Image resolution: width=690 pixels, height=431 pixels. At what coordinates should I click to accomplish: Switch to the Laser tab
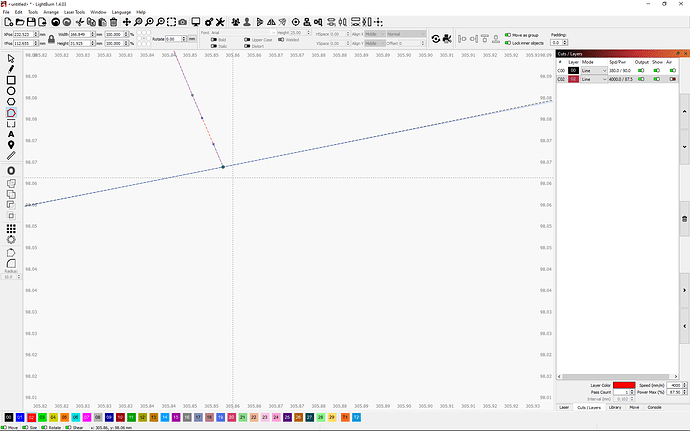coord(564,407)
